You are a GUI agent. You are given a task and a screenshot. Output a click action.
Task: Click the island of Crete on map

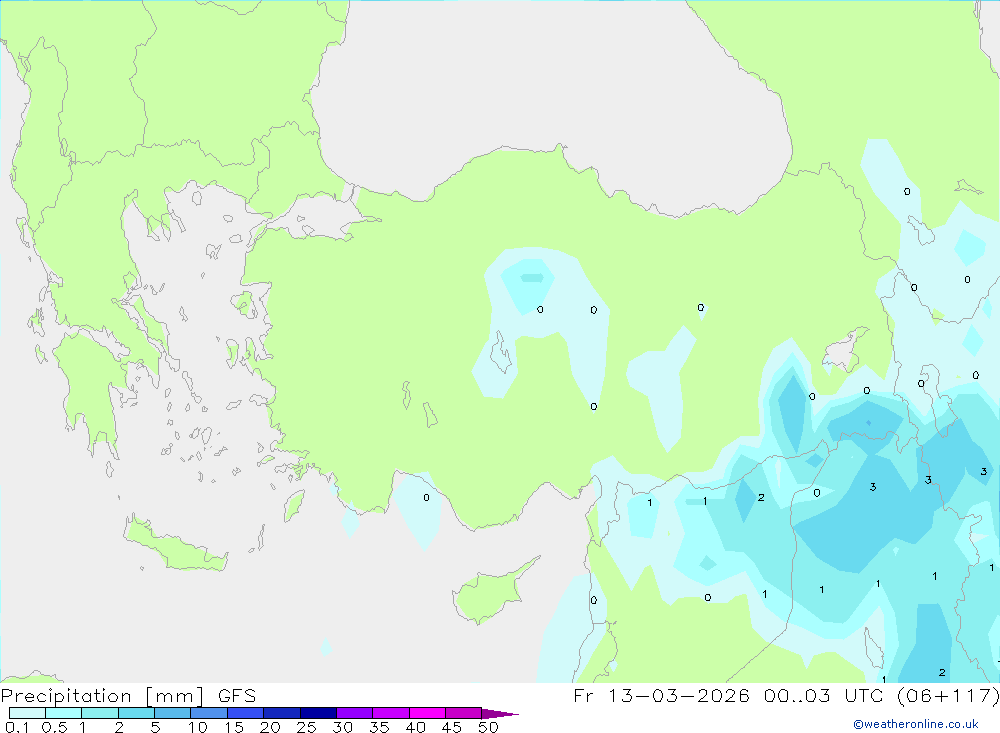pyautogui.click(x=175, y=544)
